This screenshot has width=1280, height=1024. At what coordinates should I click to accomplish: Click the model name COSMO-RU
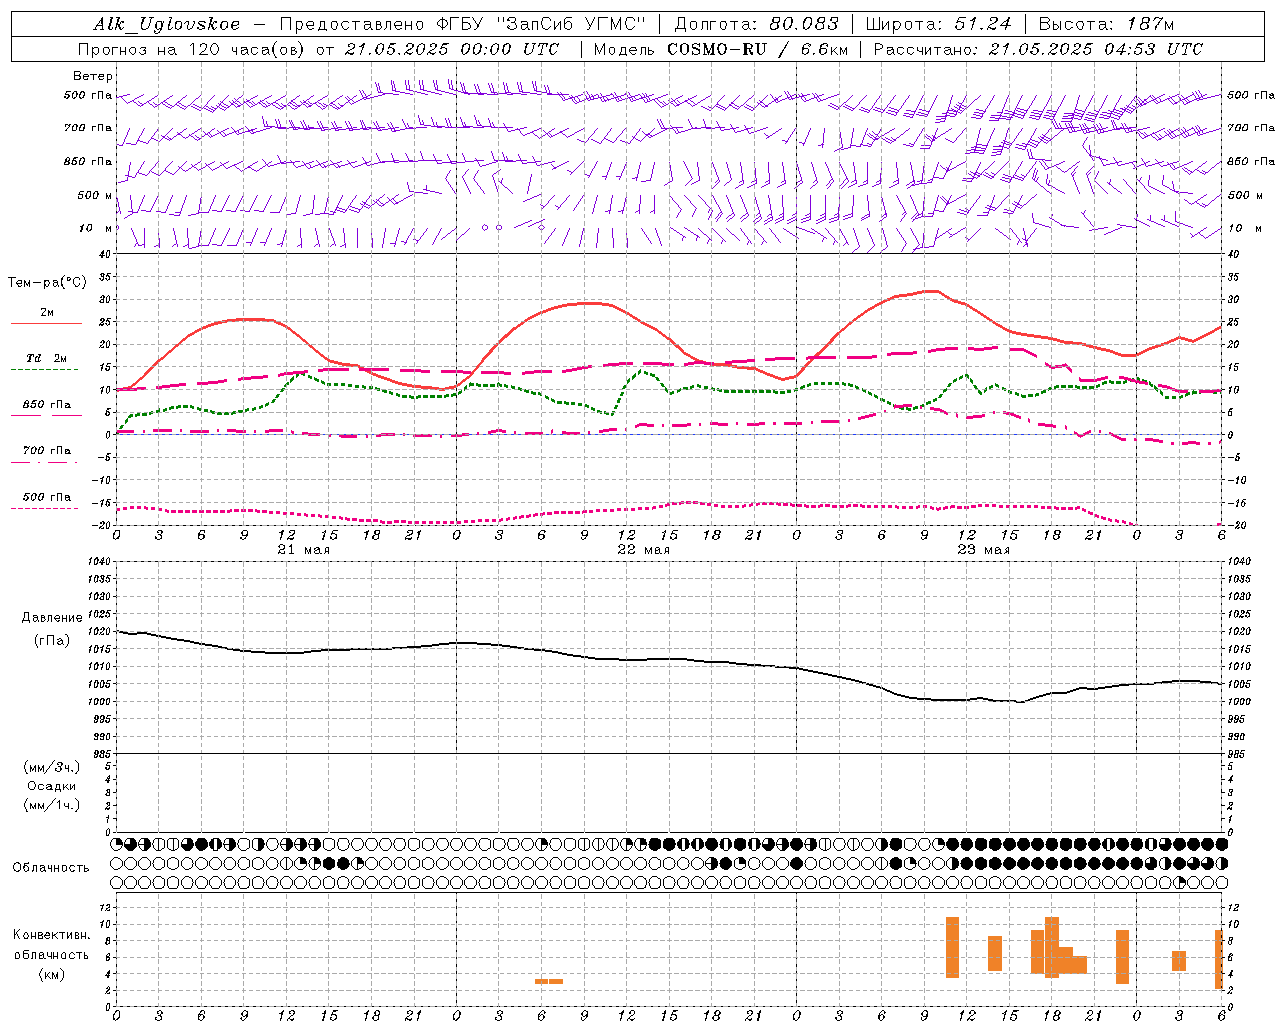tap(717, 49)
